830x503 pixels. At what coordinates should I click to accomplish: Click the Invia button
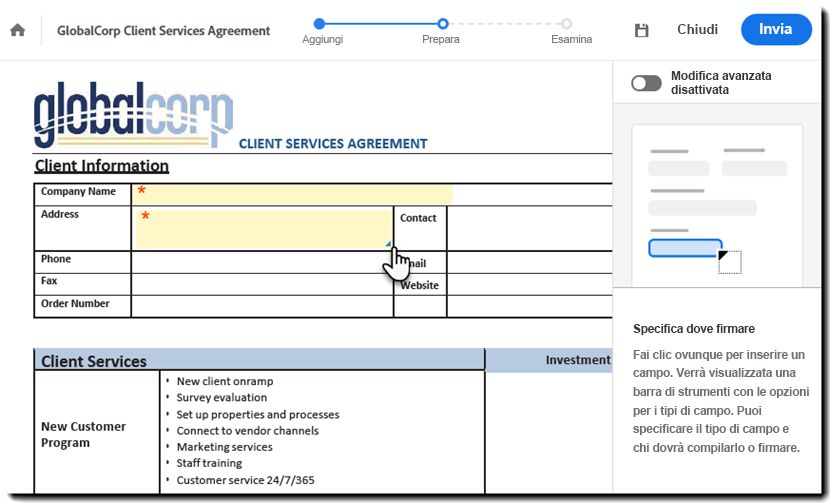[776, 29]
